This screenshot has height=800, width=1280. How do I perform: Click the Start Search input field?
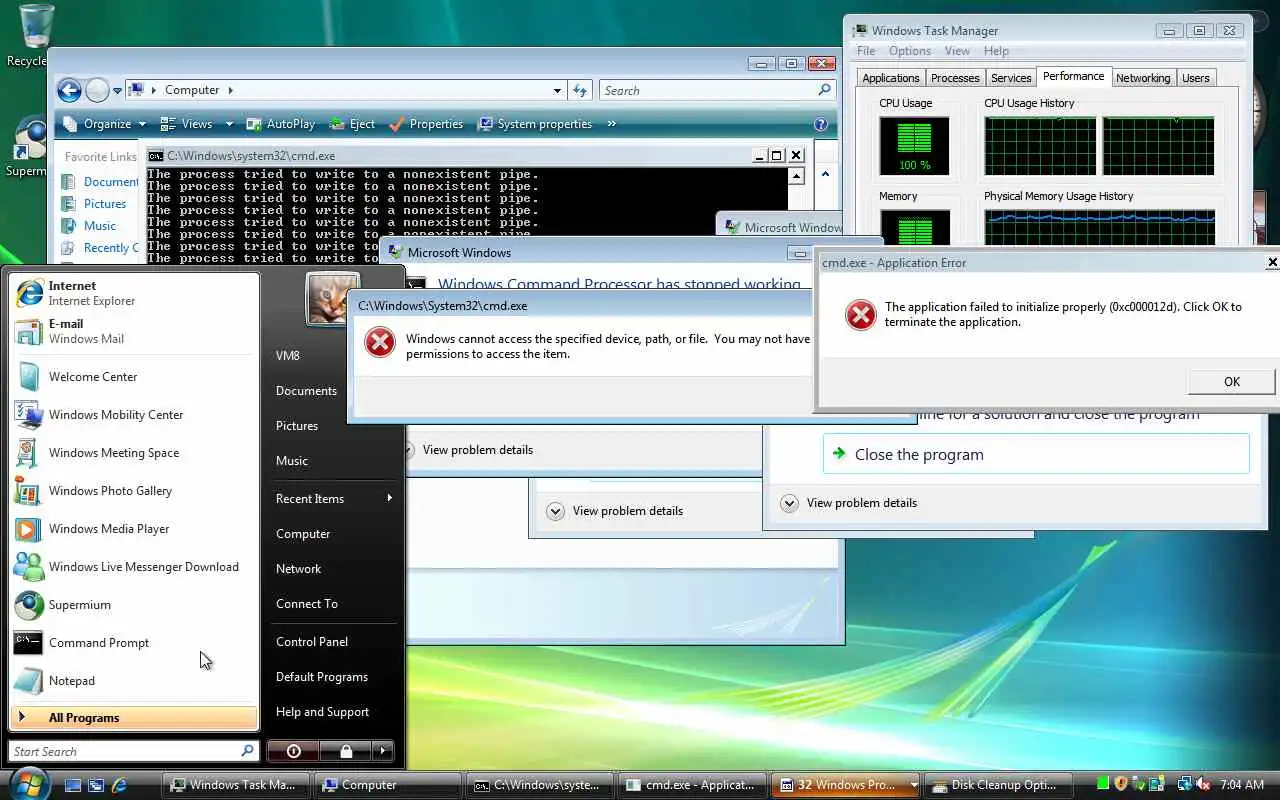[134, 751]
